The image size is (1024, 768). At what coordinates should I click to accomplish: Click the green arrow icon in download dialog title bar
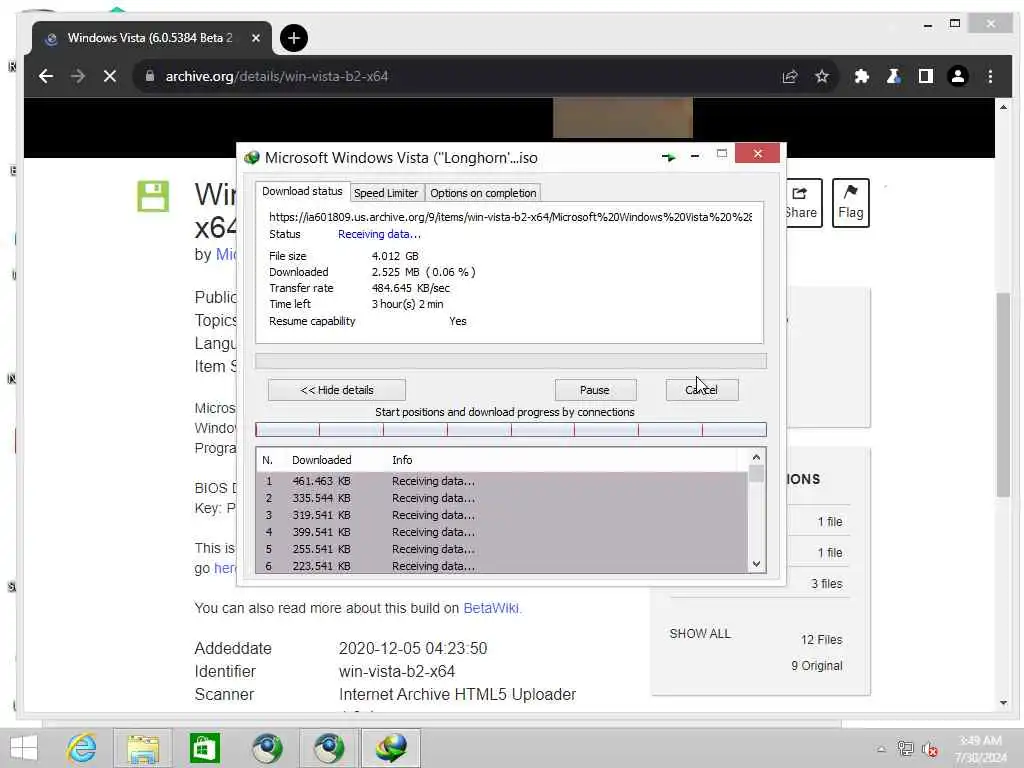pos(669,157)
